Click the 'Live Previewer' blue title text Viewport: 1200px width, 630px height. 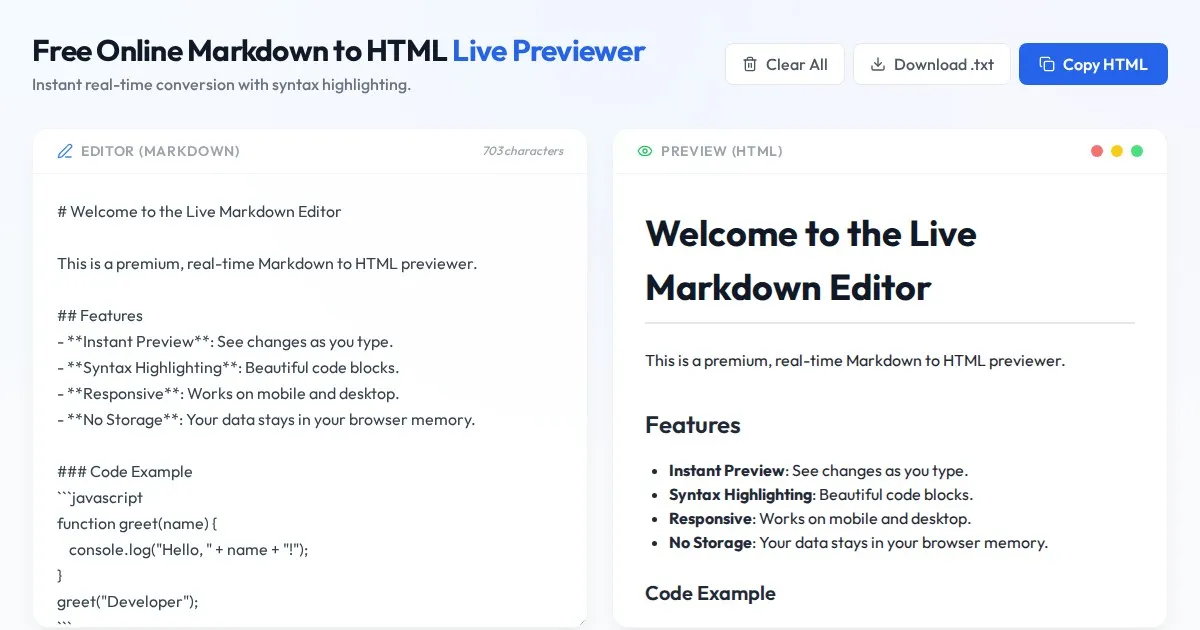[548, 51]
